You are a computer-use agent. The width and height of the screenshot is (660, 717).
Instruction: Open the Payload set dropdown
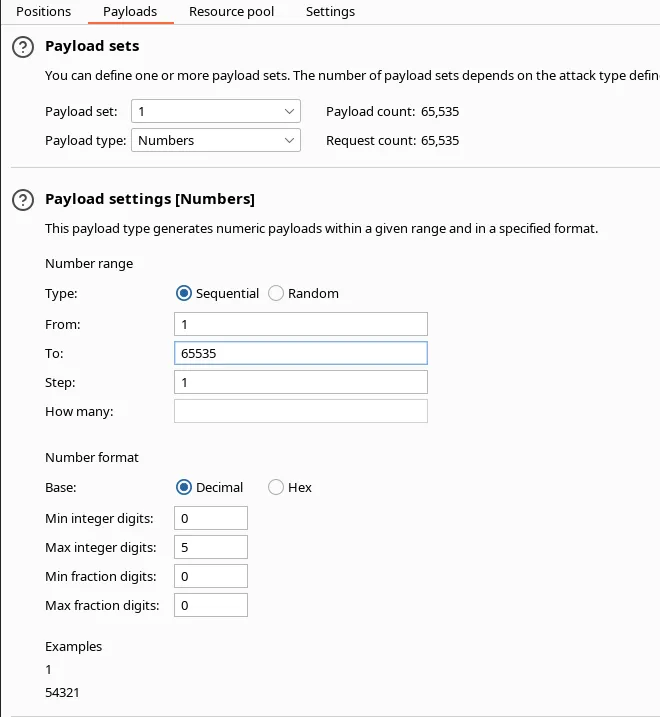(215, 112)
